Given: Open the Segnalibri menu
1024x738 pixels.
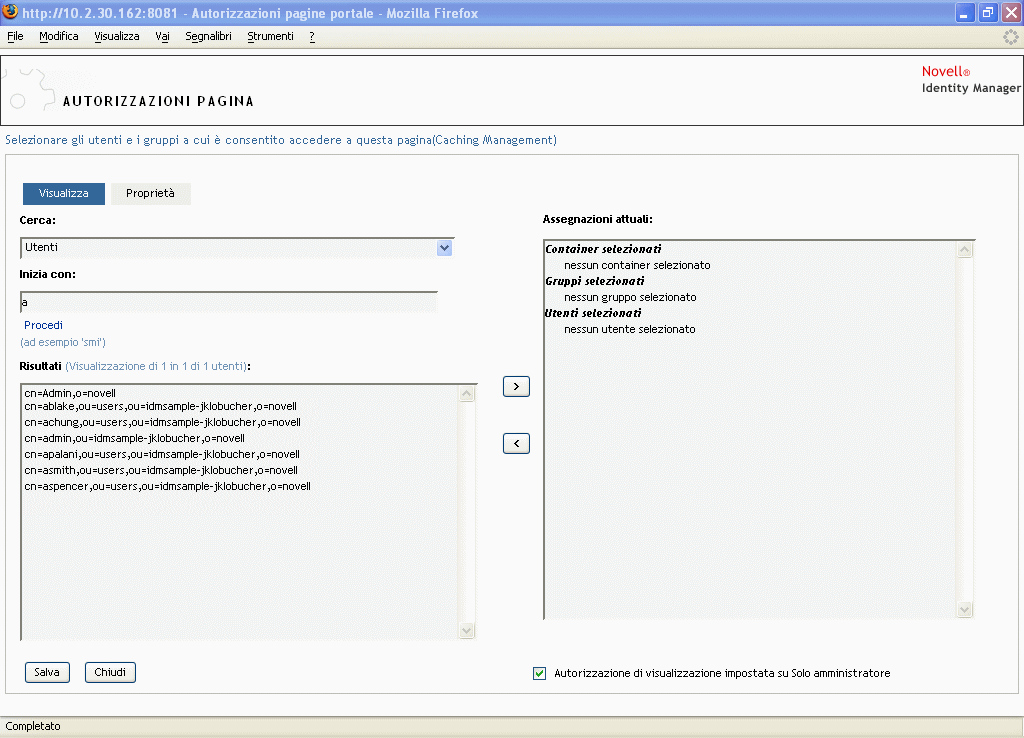Looking at the screenshot, I should (208, 37).
